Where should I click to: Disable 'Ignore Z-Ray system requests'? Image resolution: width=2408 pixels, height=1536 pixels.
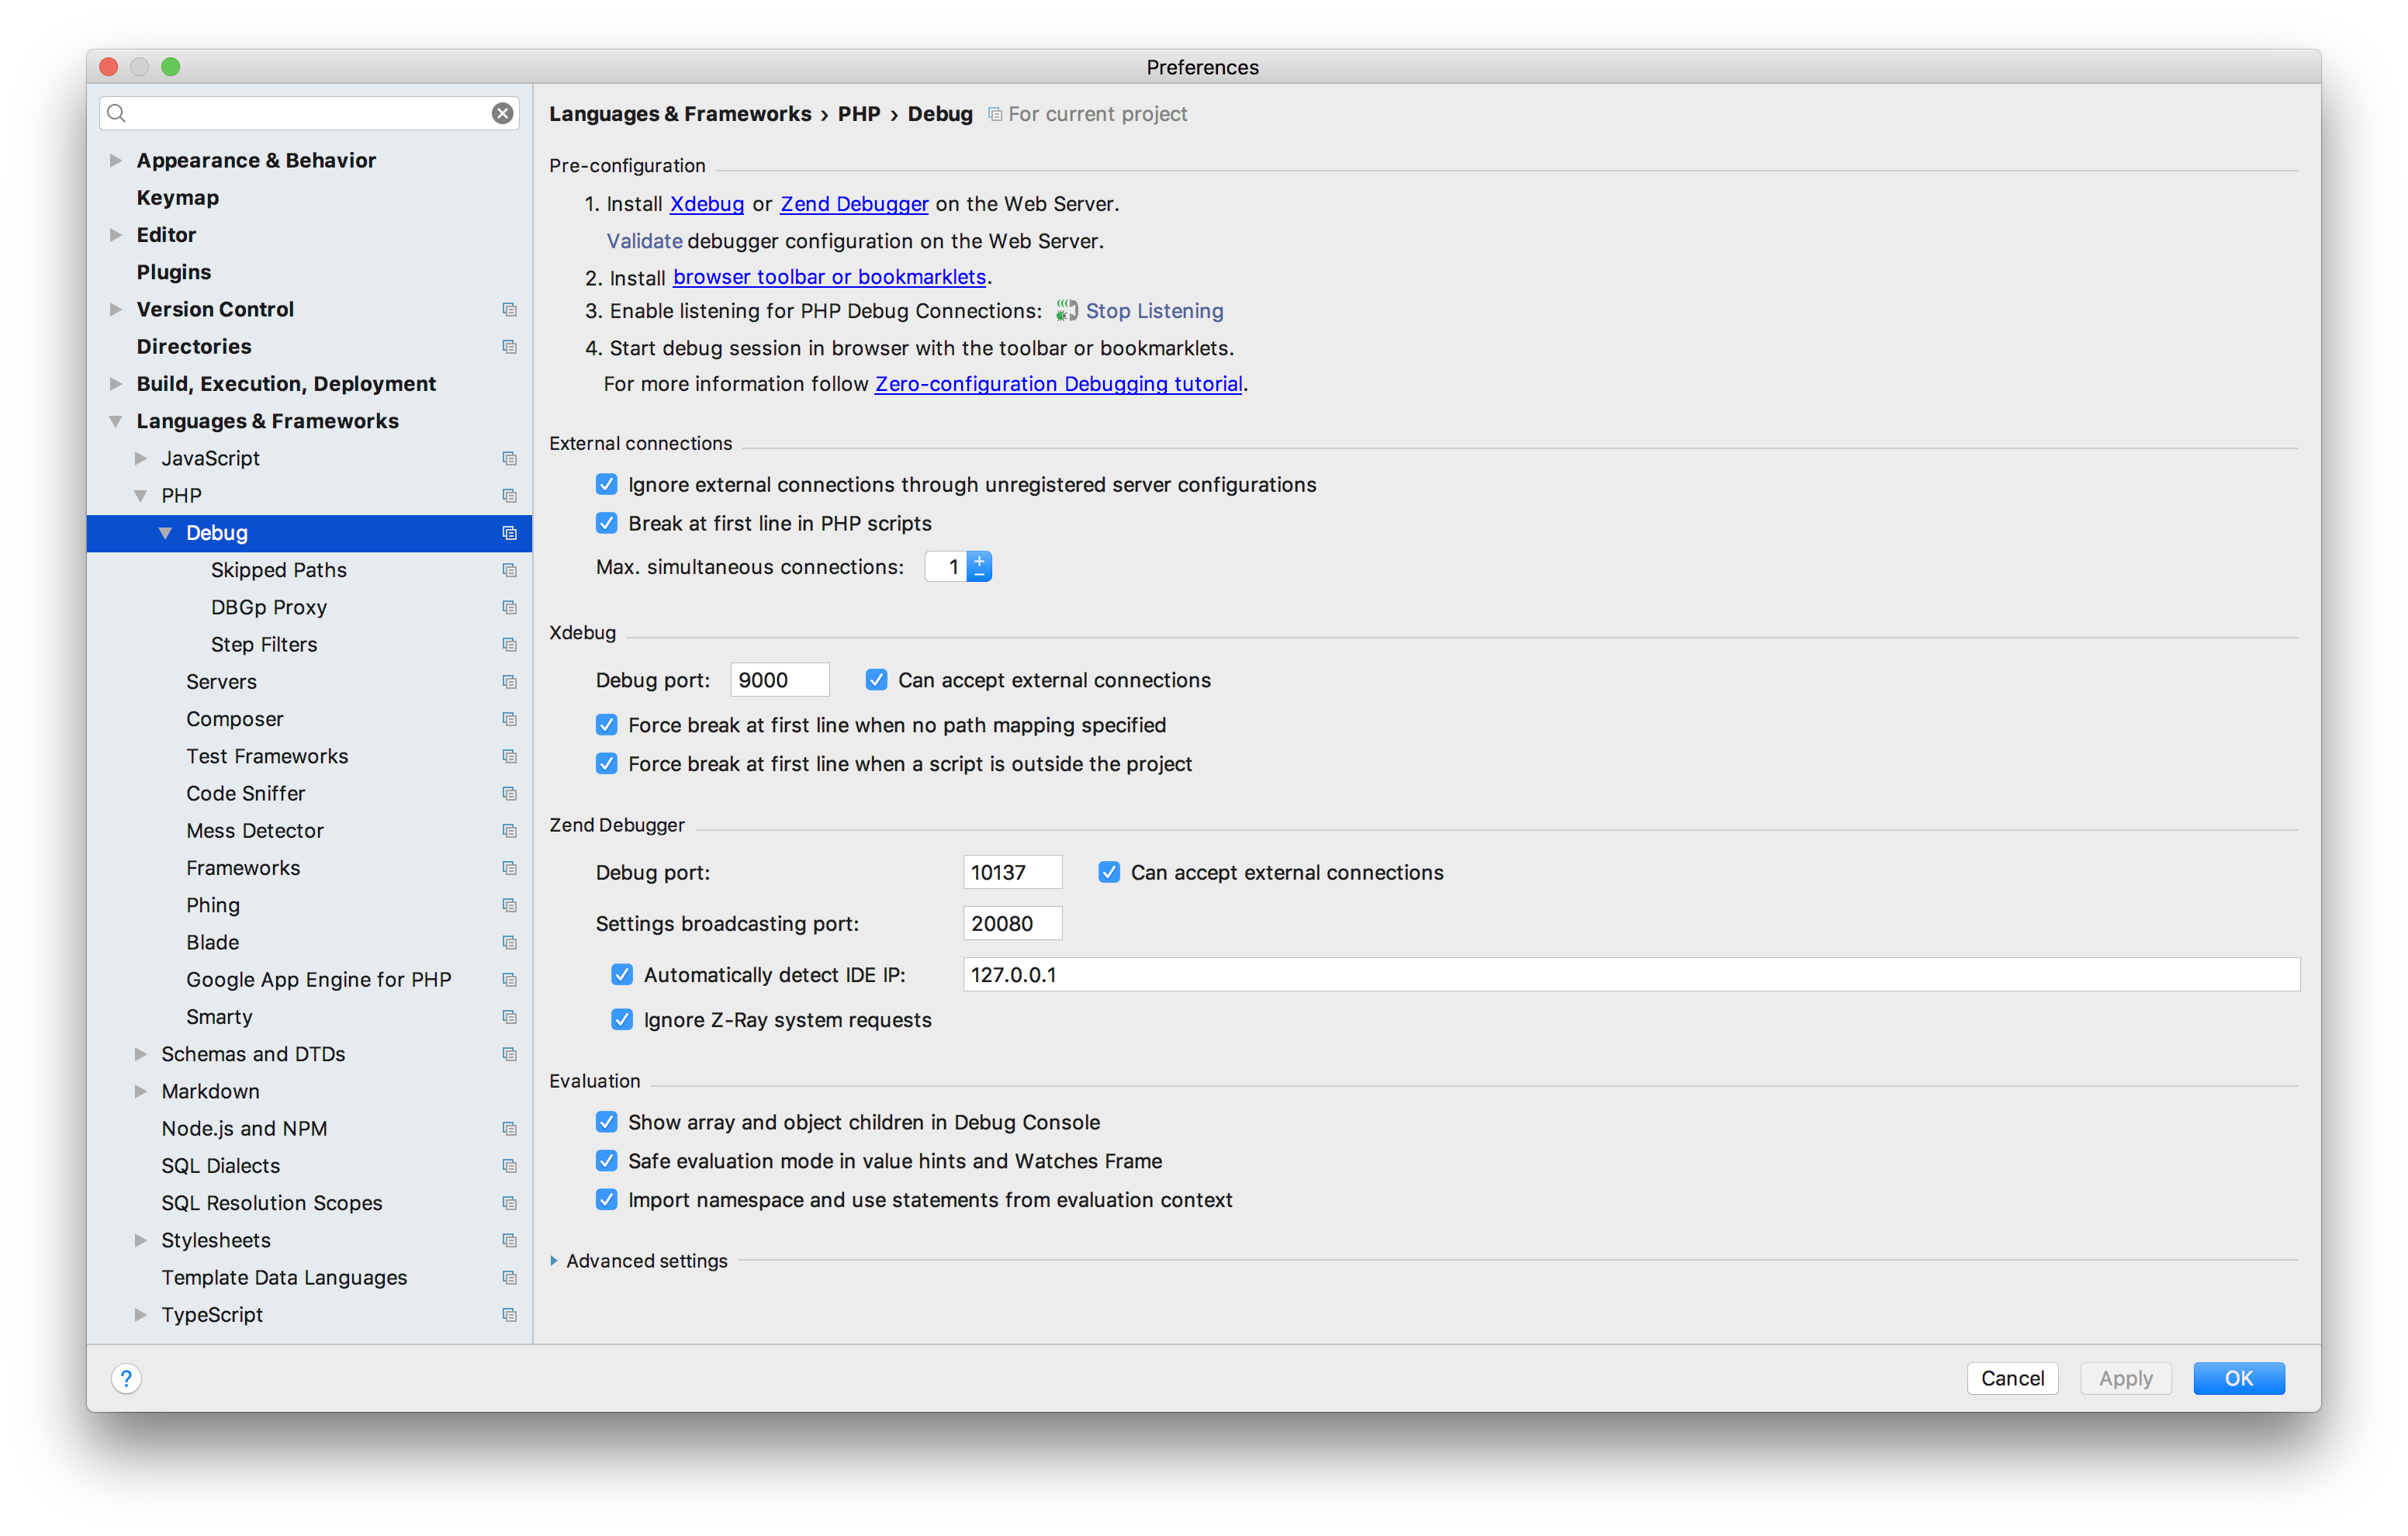622,1019
